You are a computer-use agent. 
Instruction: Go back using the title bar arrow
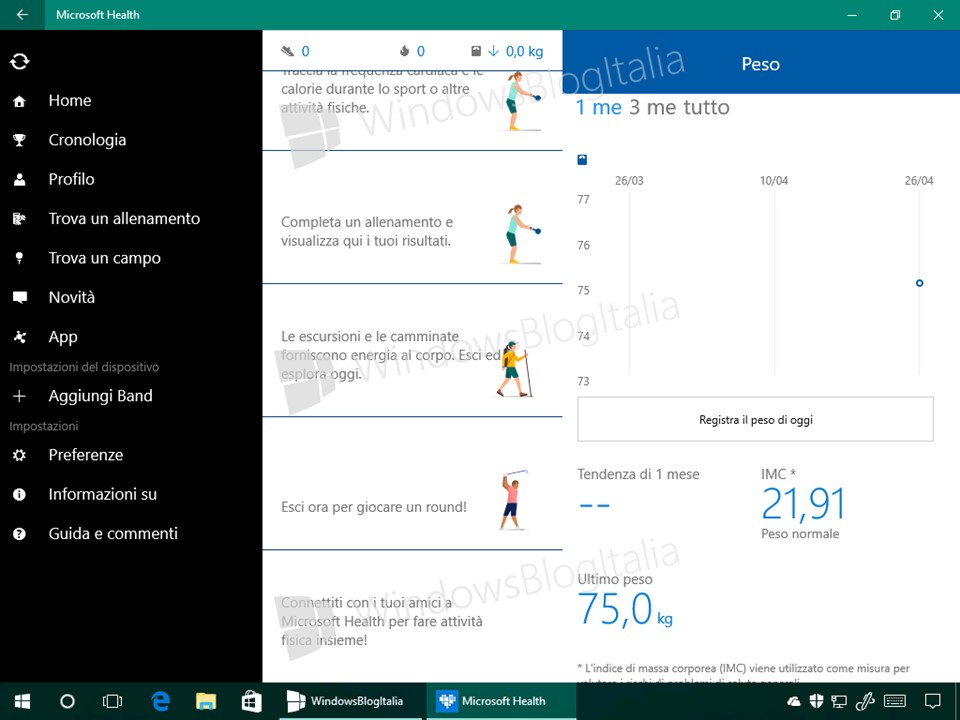click(22, 15)
